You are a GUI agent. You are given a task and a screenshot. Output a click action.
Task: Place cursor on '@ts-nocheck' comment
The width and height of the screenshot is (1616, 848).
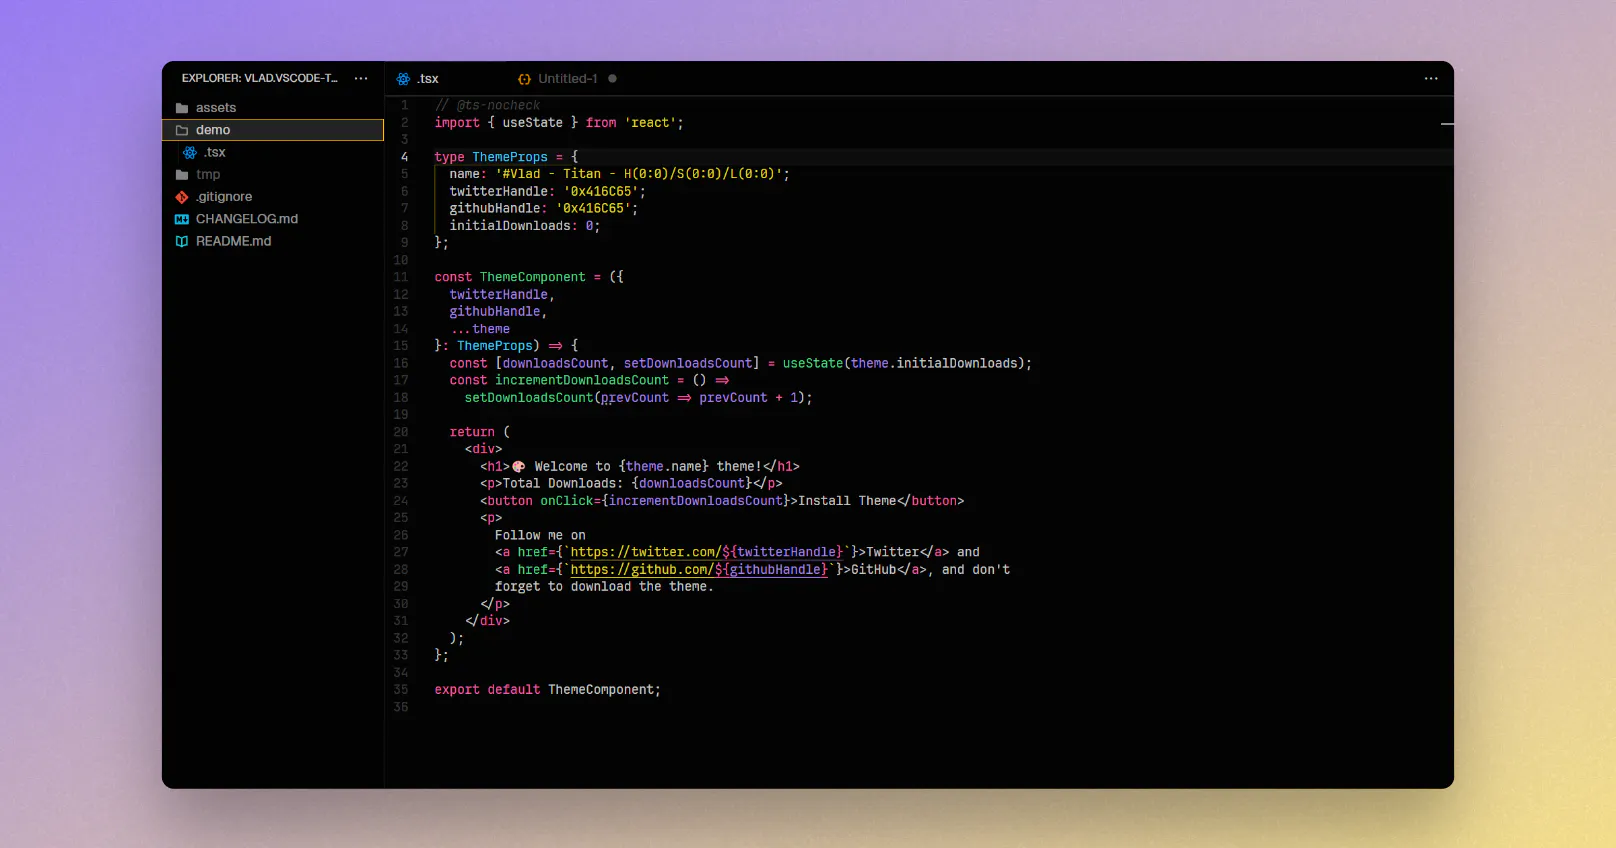coord(498,105)
